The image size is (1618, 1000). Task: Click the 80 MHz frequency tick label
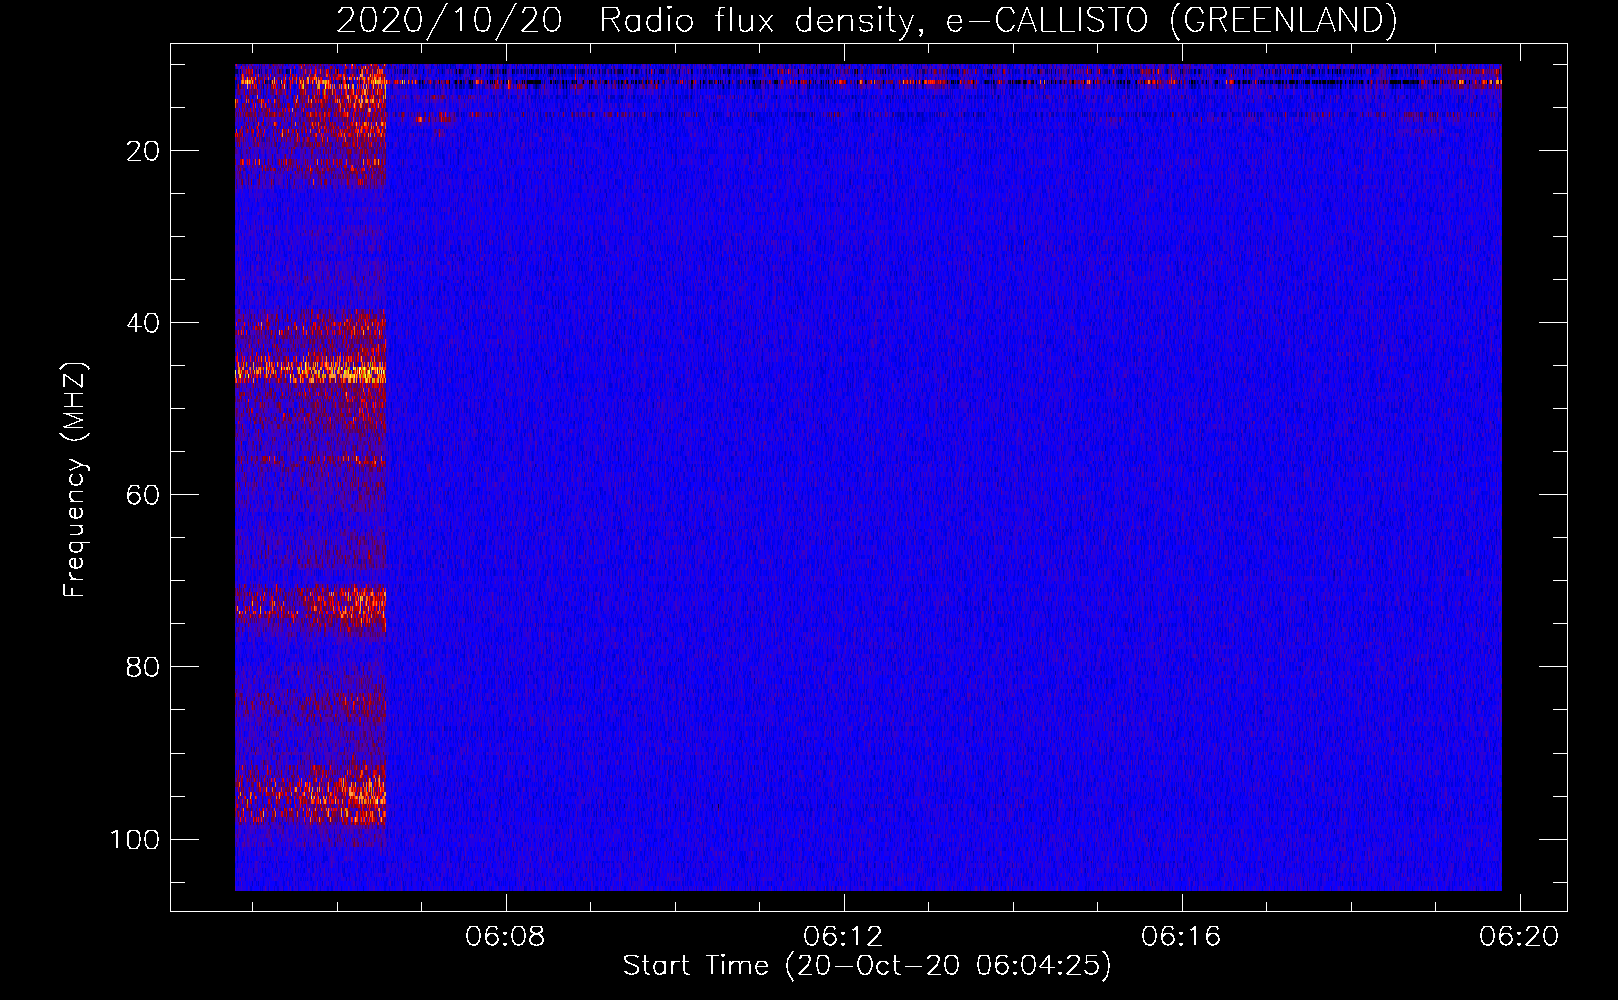[143, 667]
